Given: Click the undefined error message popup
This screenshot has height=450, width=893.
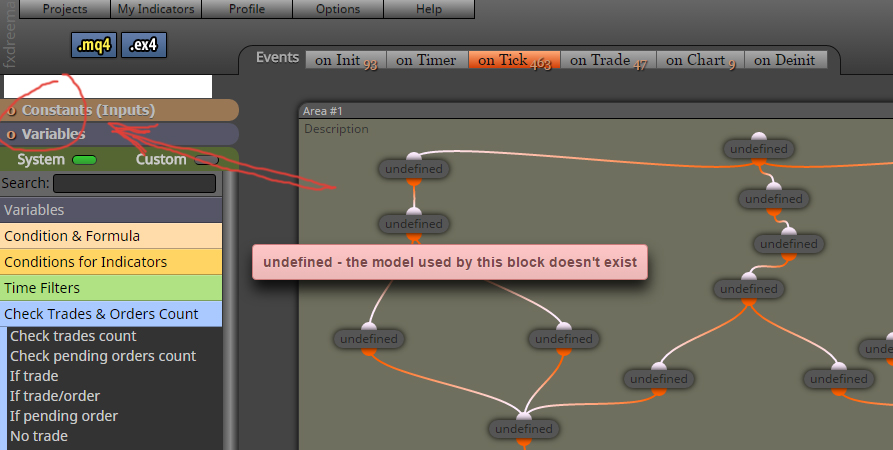Looking at the screenshot, I should [450, 262].
